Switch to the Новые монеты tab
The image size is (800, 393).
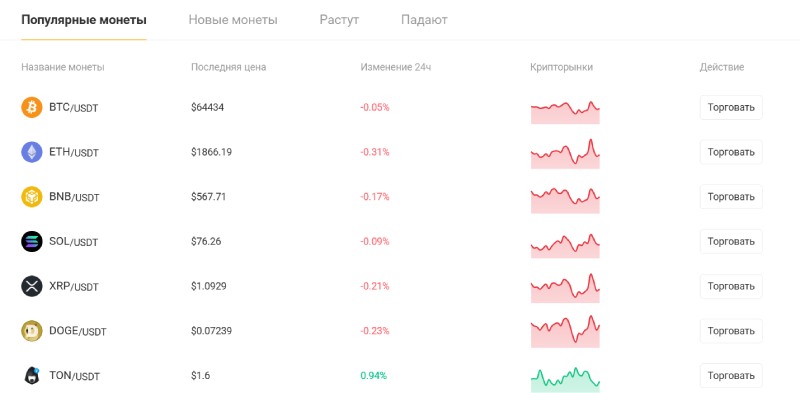(x=233, y=20)
